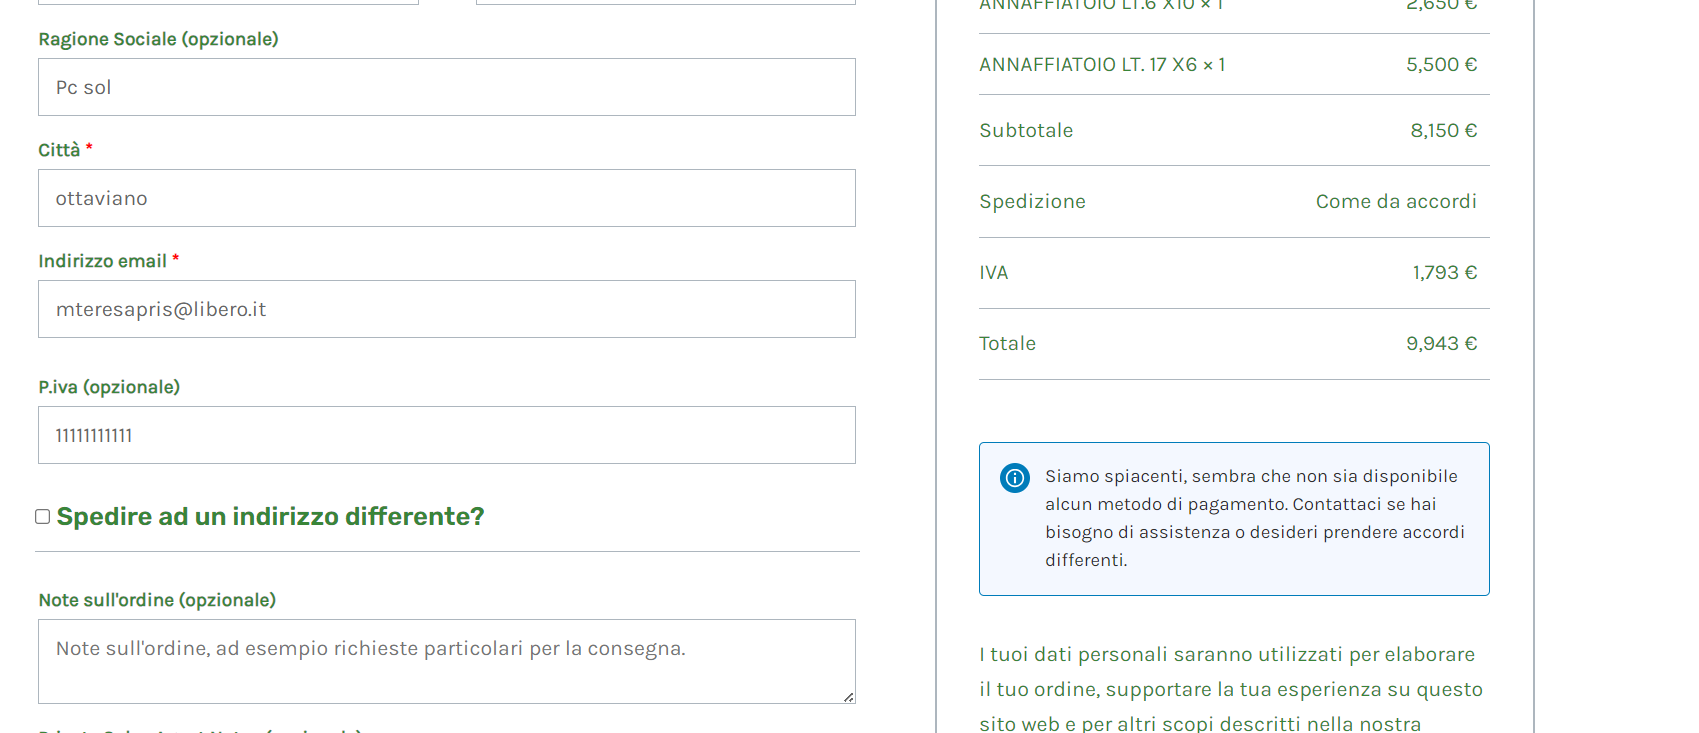Click the P.iva field with '11111111111'
This screenshot has height=733, width=1699.
click(x=447, y=435)
